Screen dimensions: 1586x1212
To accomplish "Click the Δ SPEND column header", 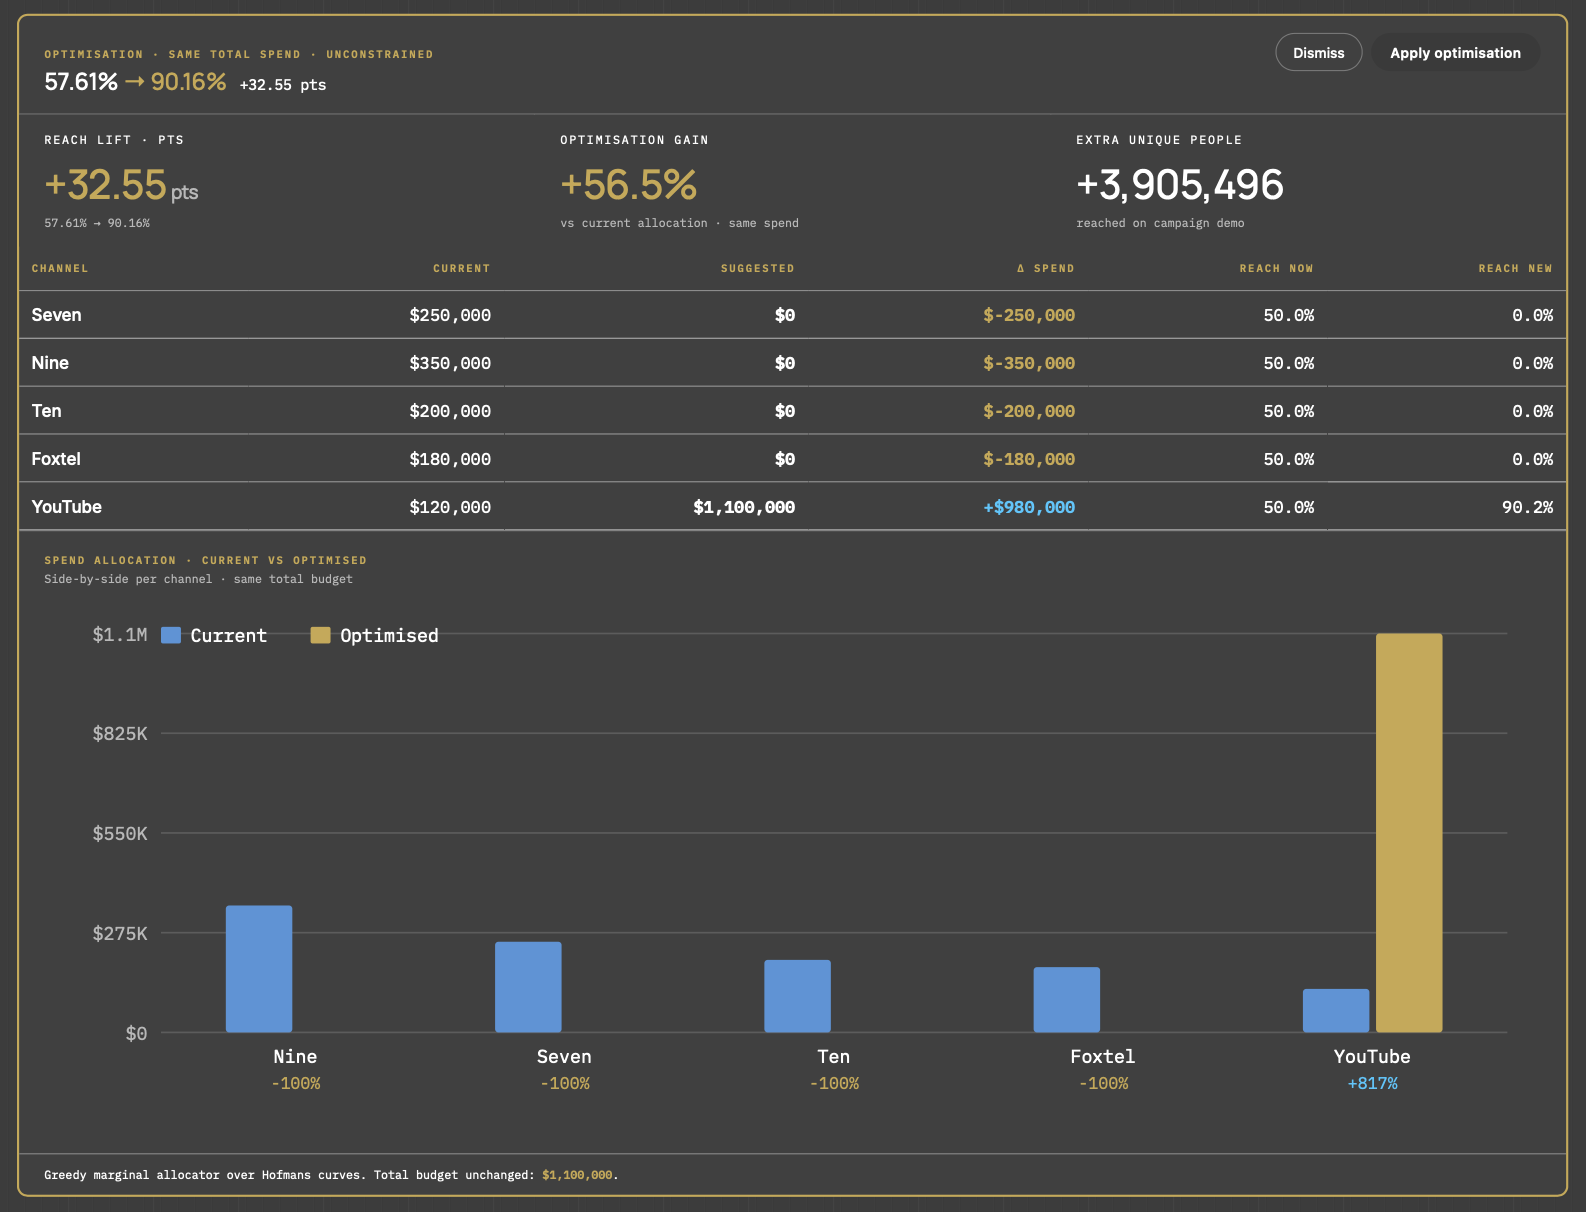I will point(1045,268).
